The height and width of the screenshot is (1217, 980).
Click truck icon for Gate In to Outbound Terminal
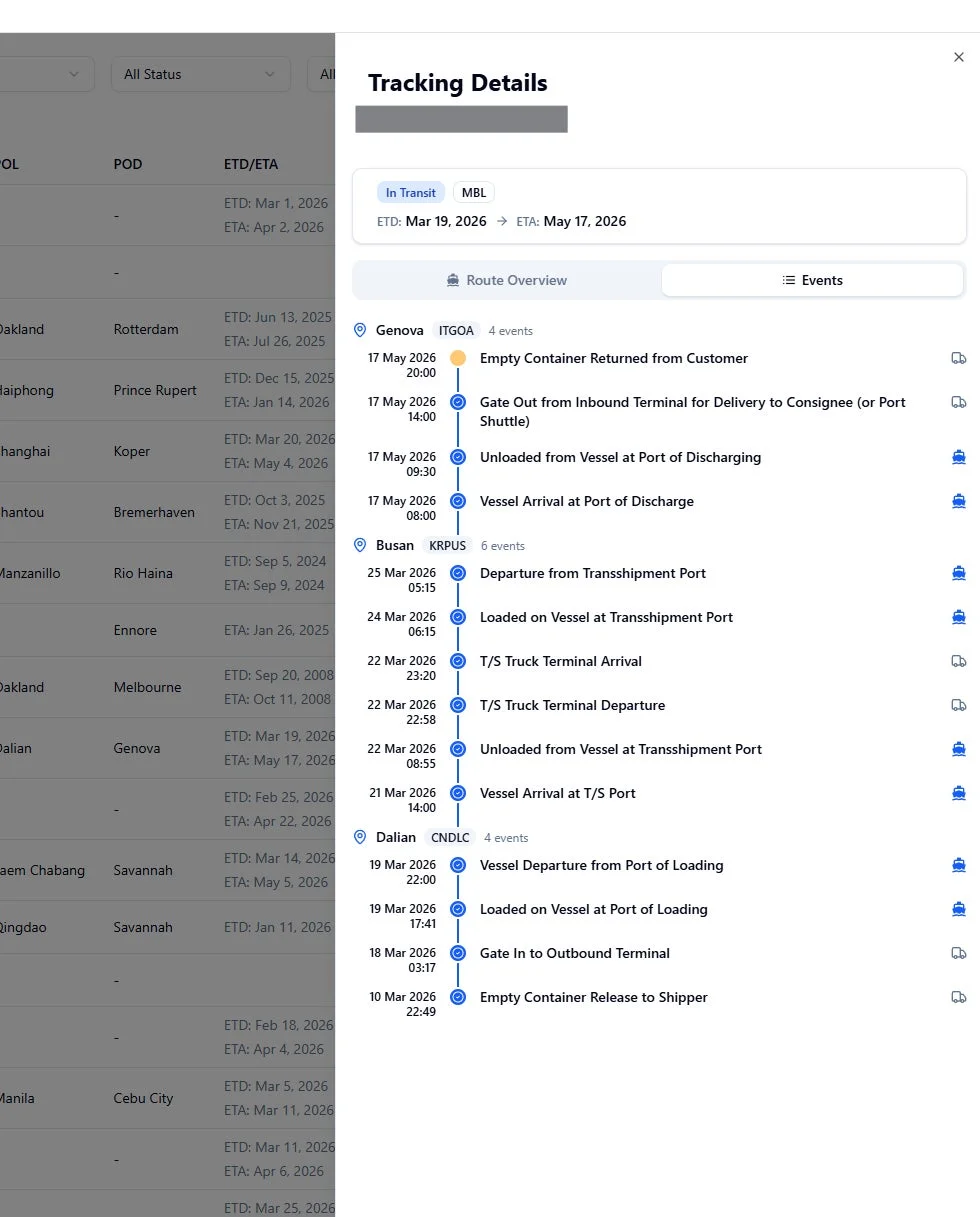point(958,953)
